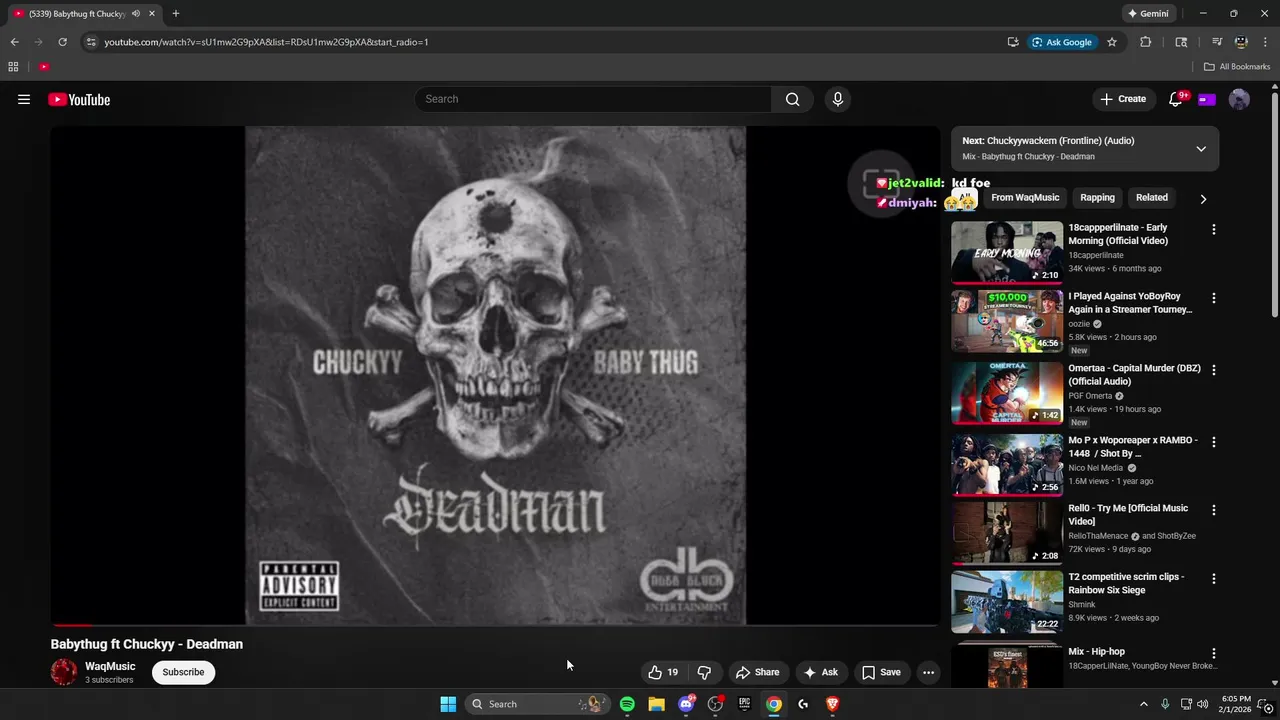Viewport: 1280px width, 720px height.
Task: Open options for Mix - Hip-hop
Action: click(1214, 653)
